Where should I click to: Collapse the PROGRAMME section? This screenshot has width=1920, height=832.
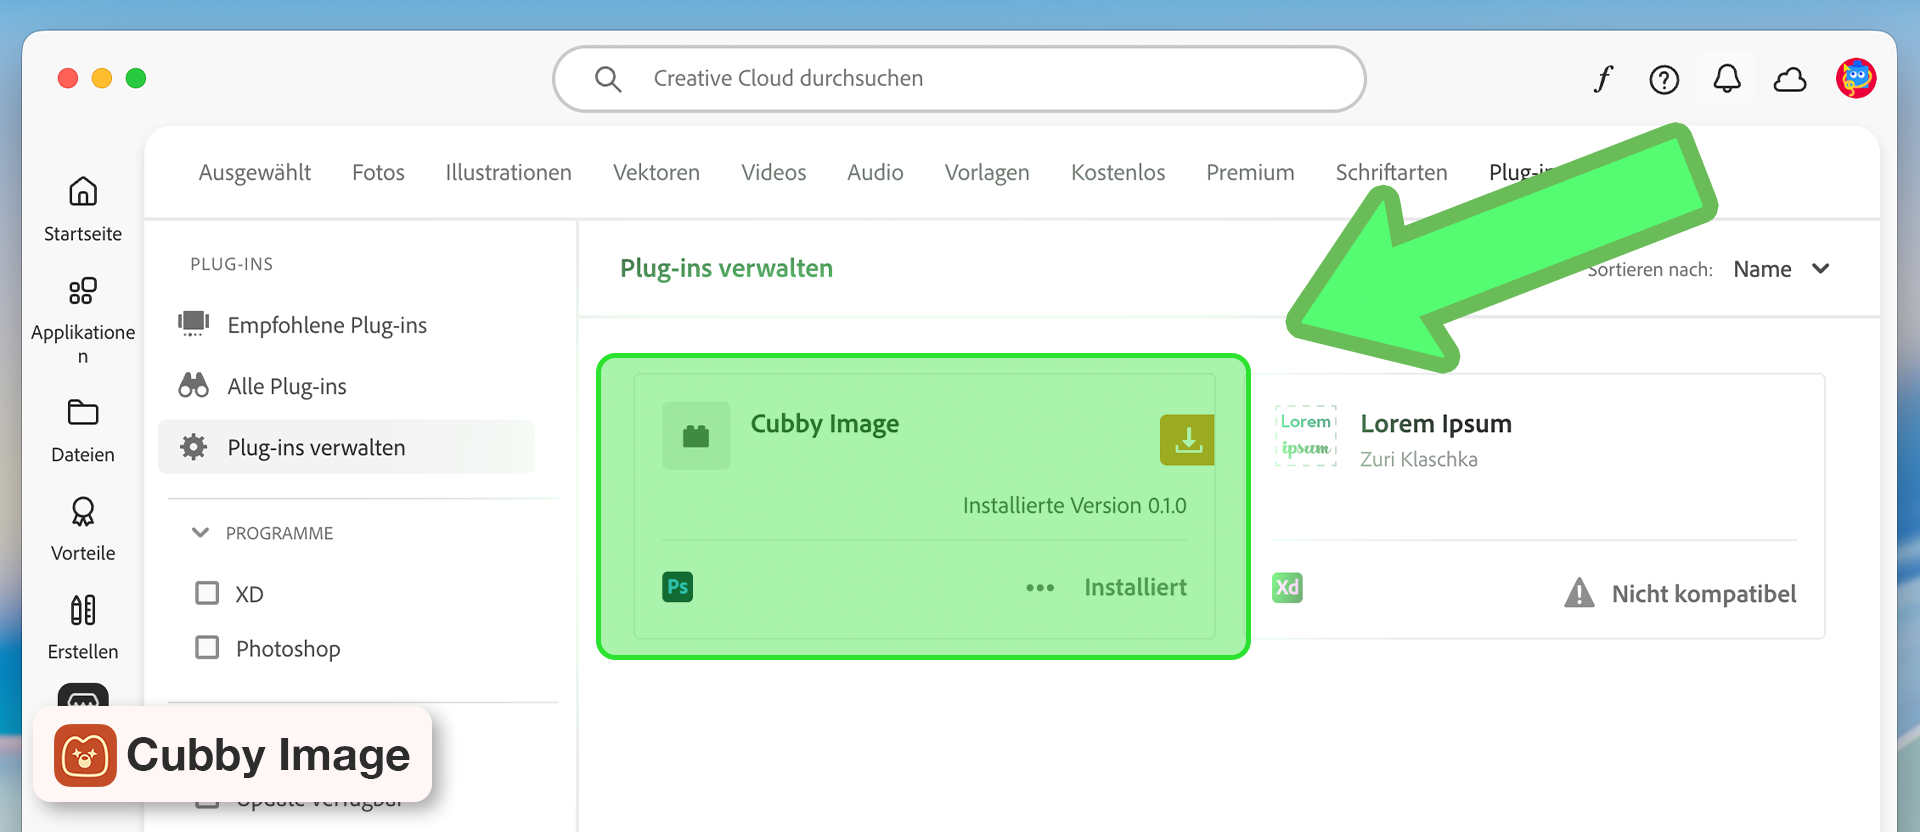coord(200,533)
